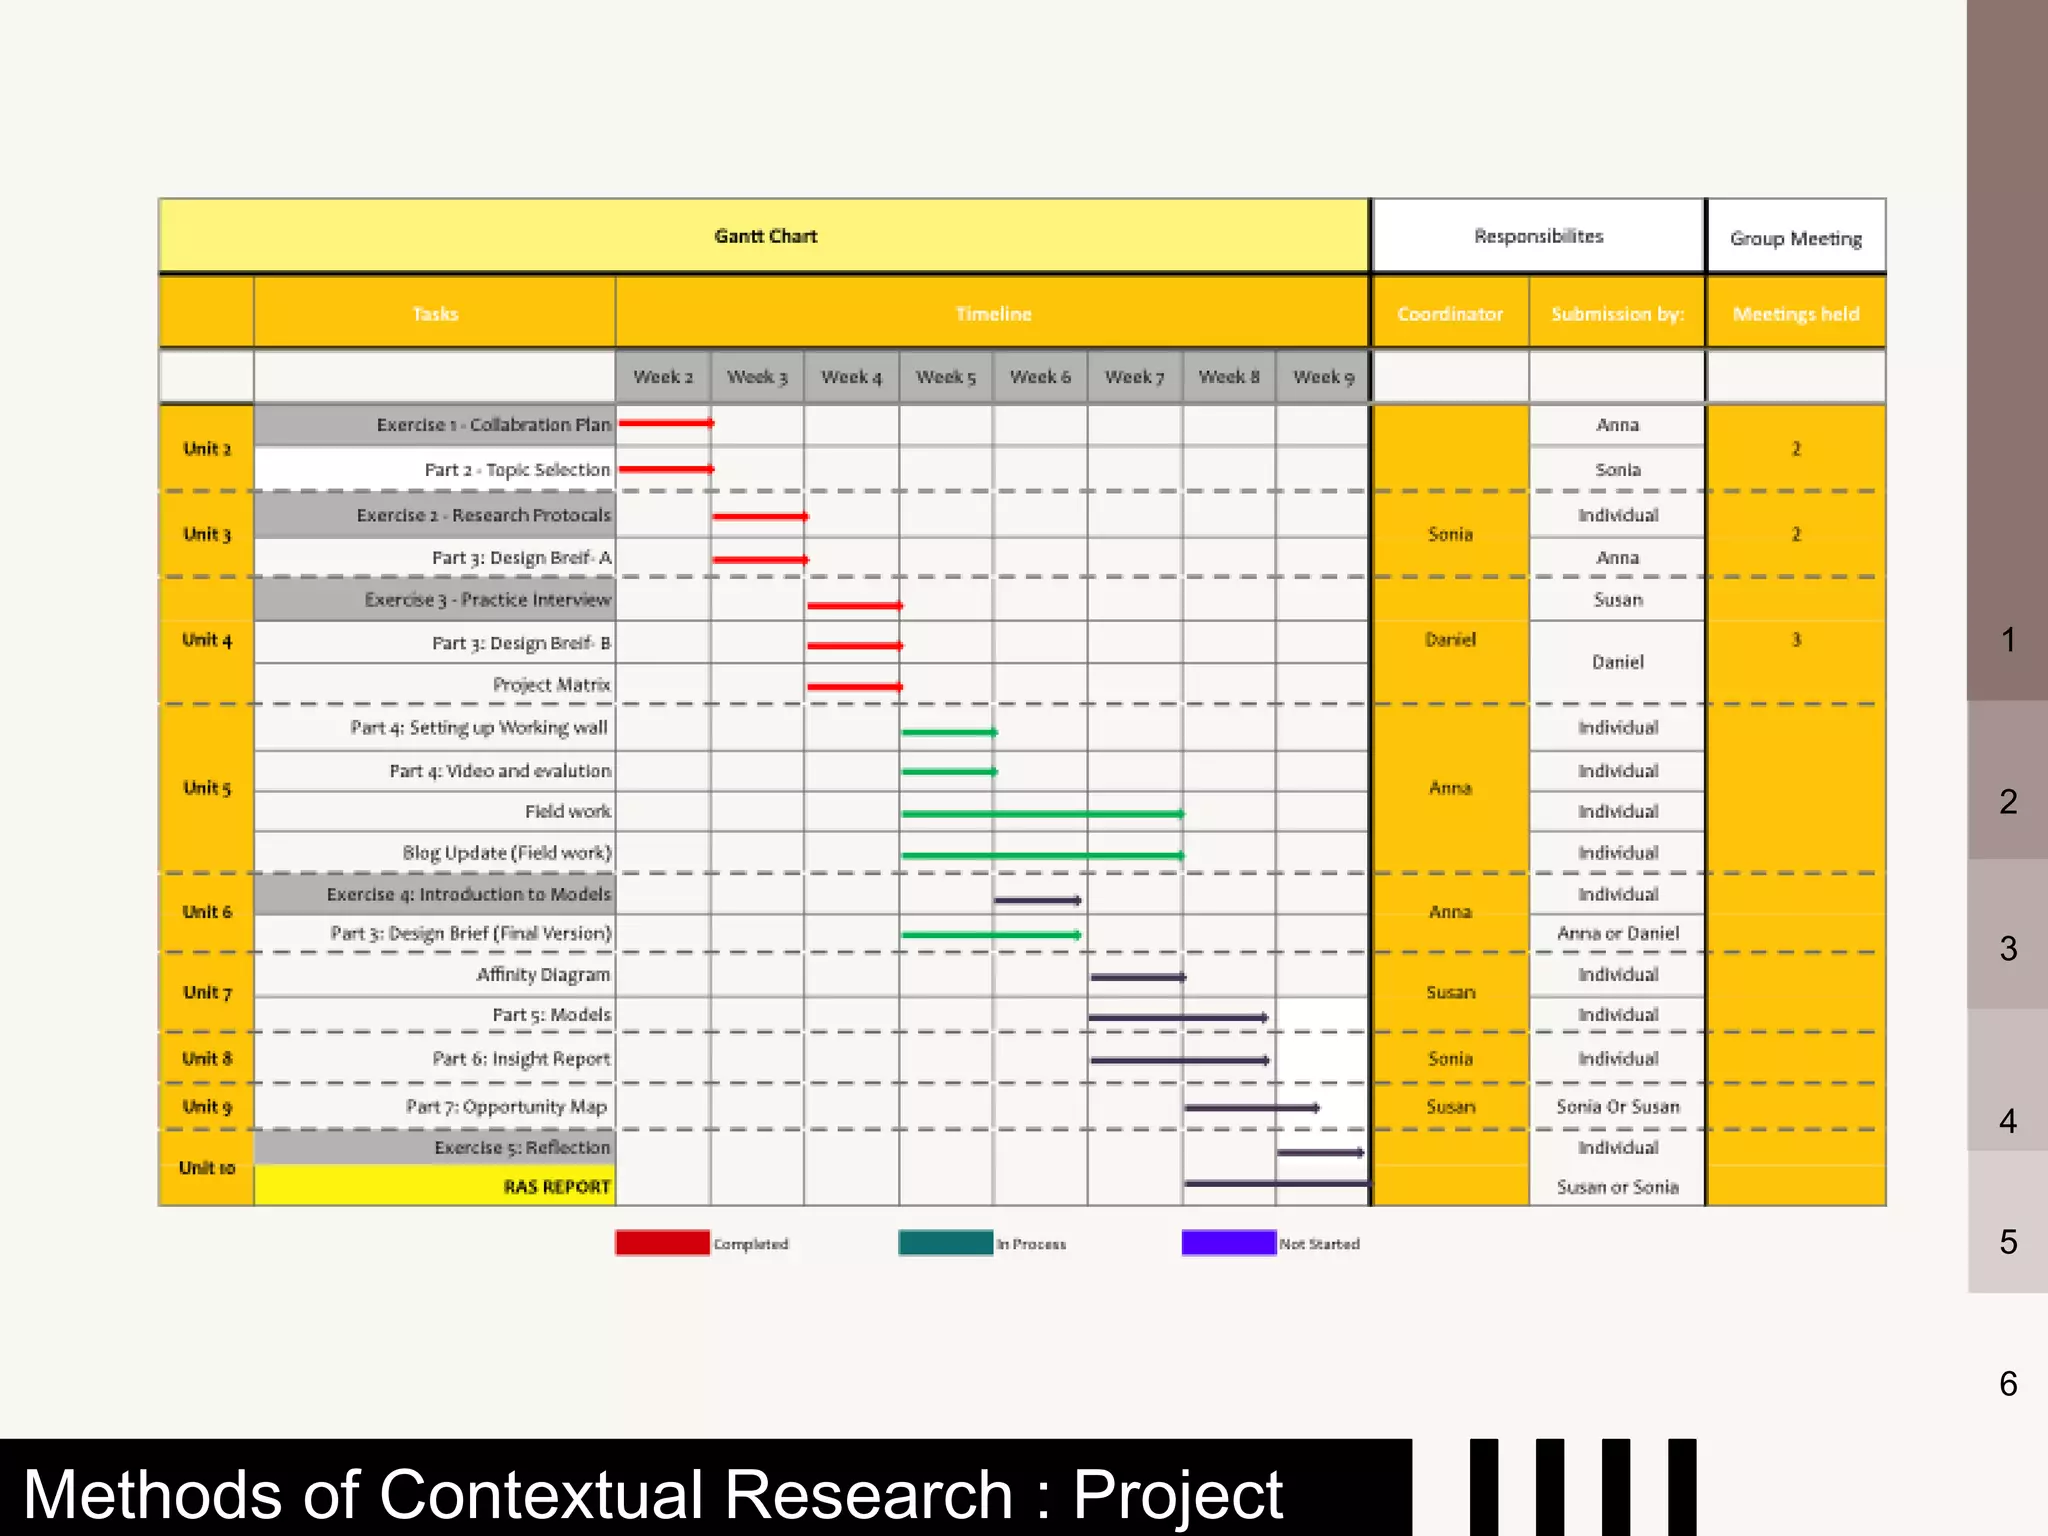The width and height of the screenshot is (2048, 1536).
Task: Click the Week 6 column header
Action: (x=1040, y=377)
